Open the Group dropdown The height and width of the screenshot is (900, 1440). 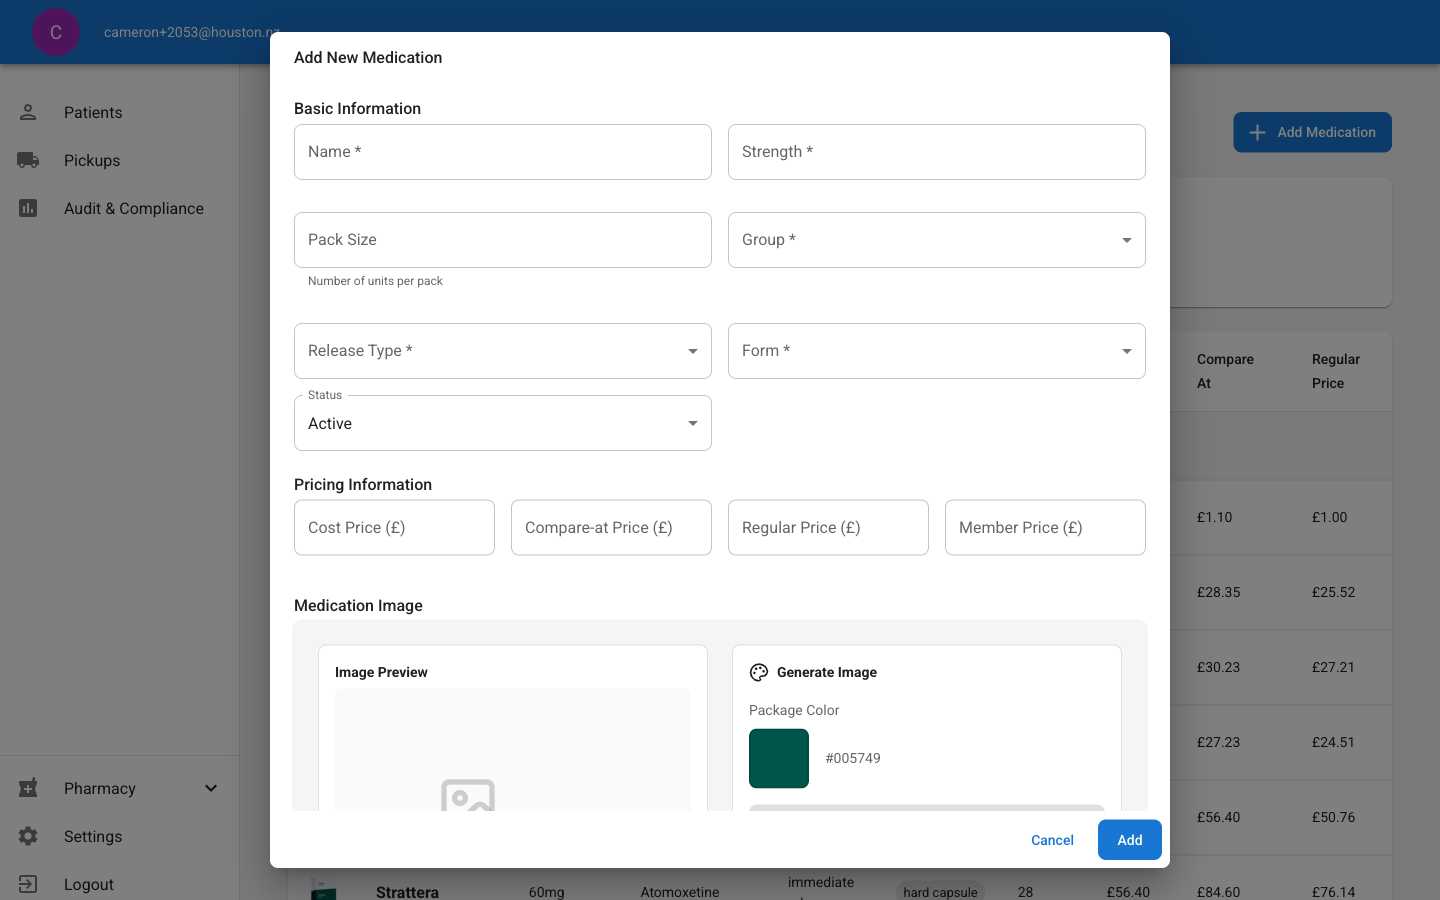(x=937, y=240)
